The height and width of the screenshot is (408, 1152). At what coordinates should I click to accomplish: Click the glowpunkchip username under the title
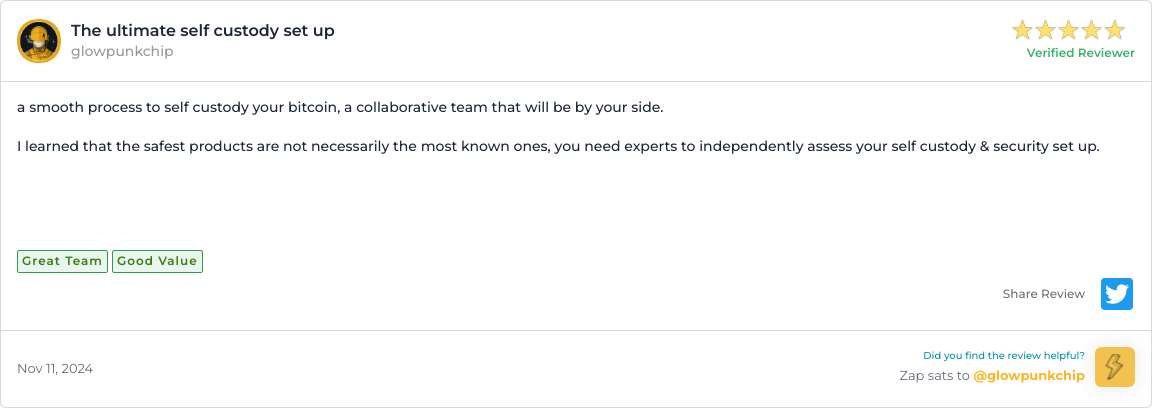pyautogui.click(x=122, y=51)
